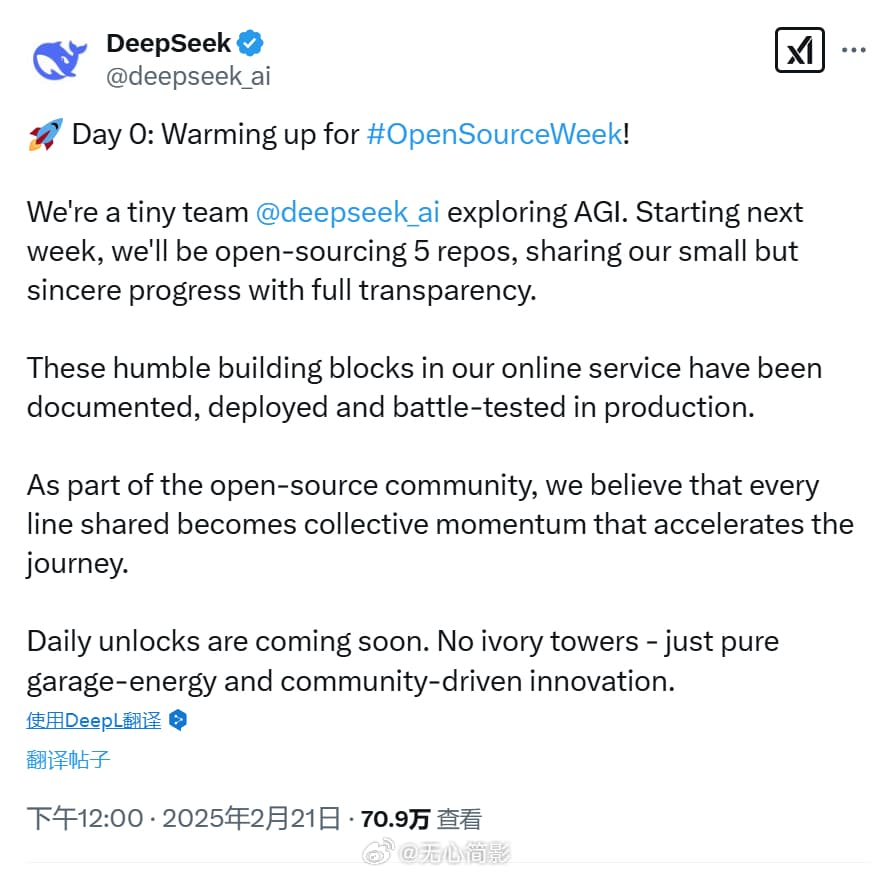Click 翻译帖子 to translate the post
Screen dimensions: 877x873
coord(68,759)
